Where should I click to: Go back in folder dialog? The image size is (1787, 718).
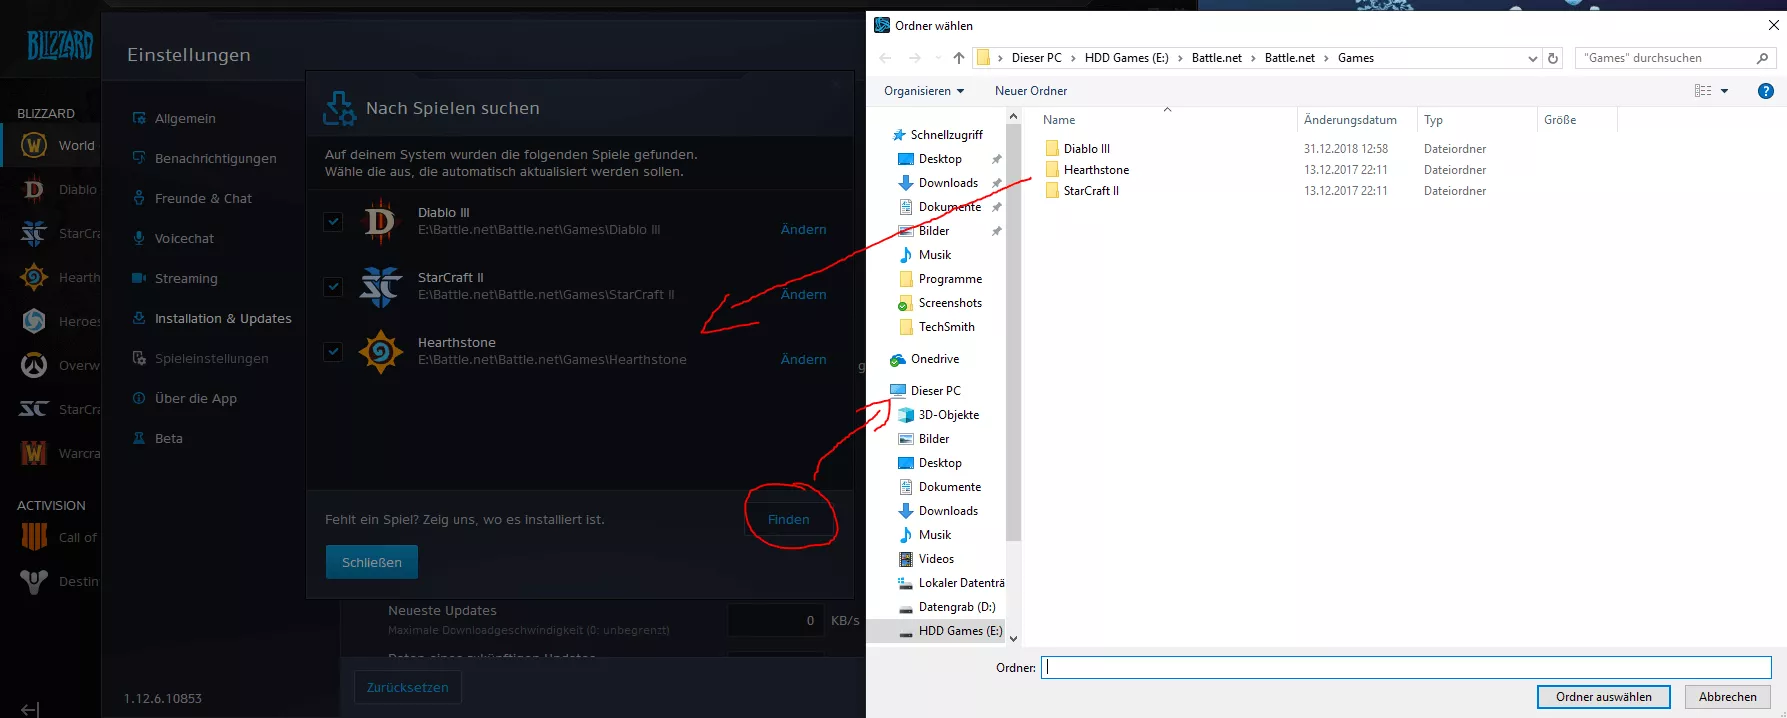pos(885,58)
